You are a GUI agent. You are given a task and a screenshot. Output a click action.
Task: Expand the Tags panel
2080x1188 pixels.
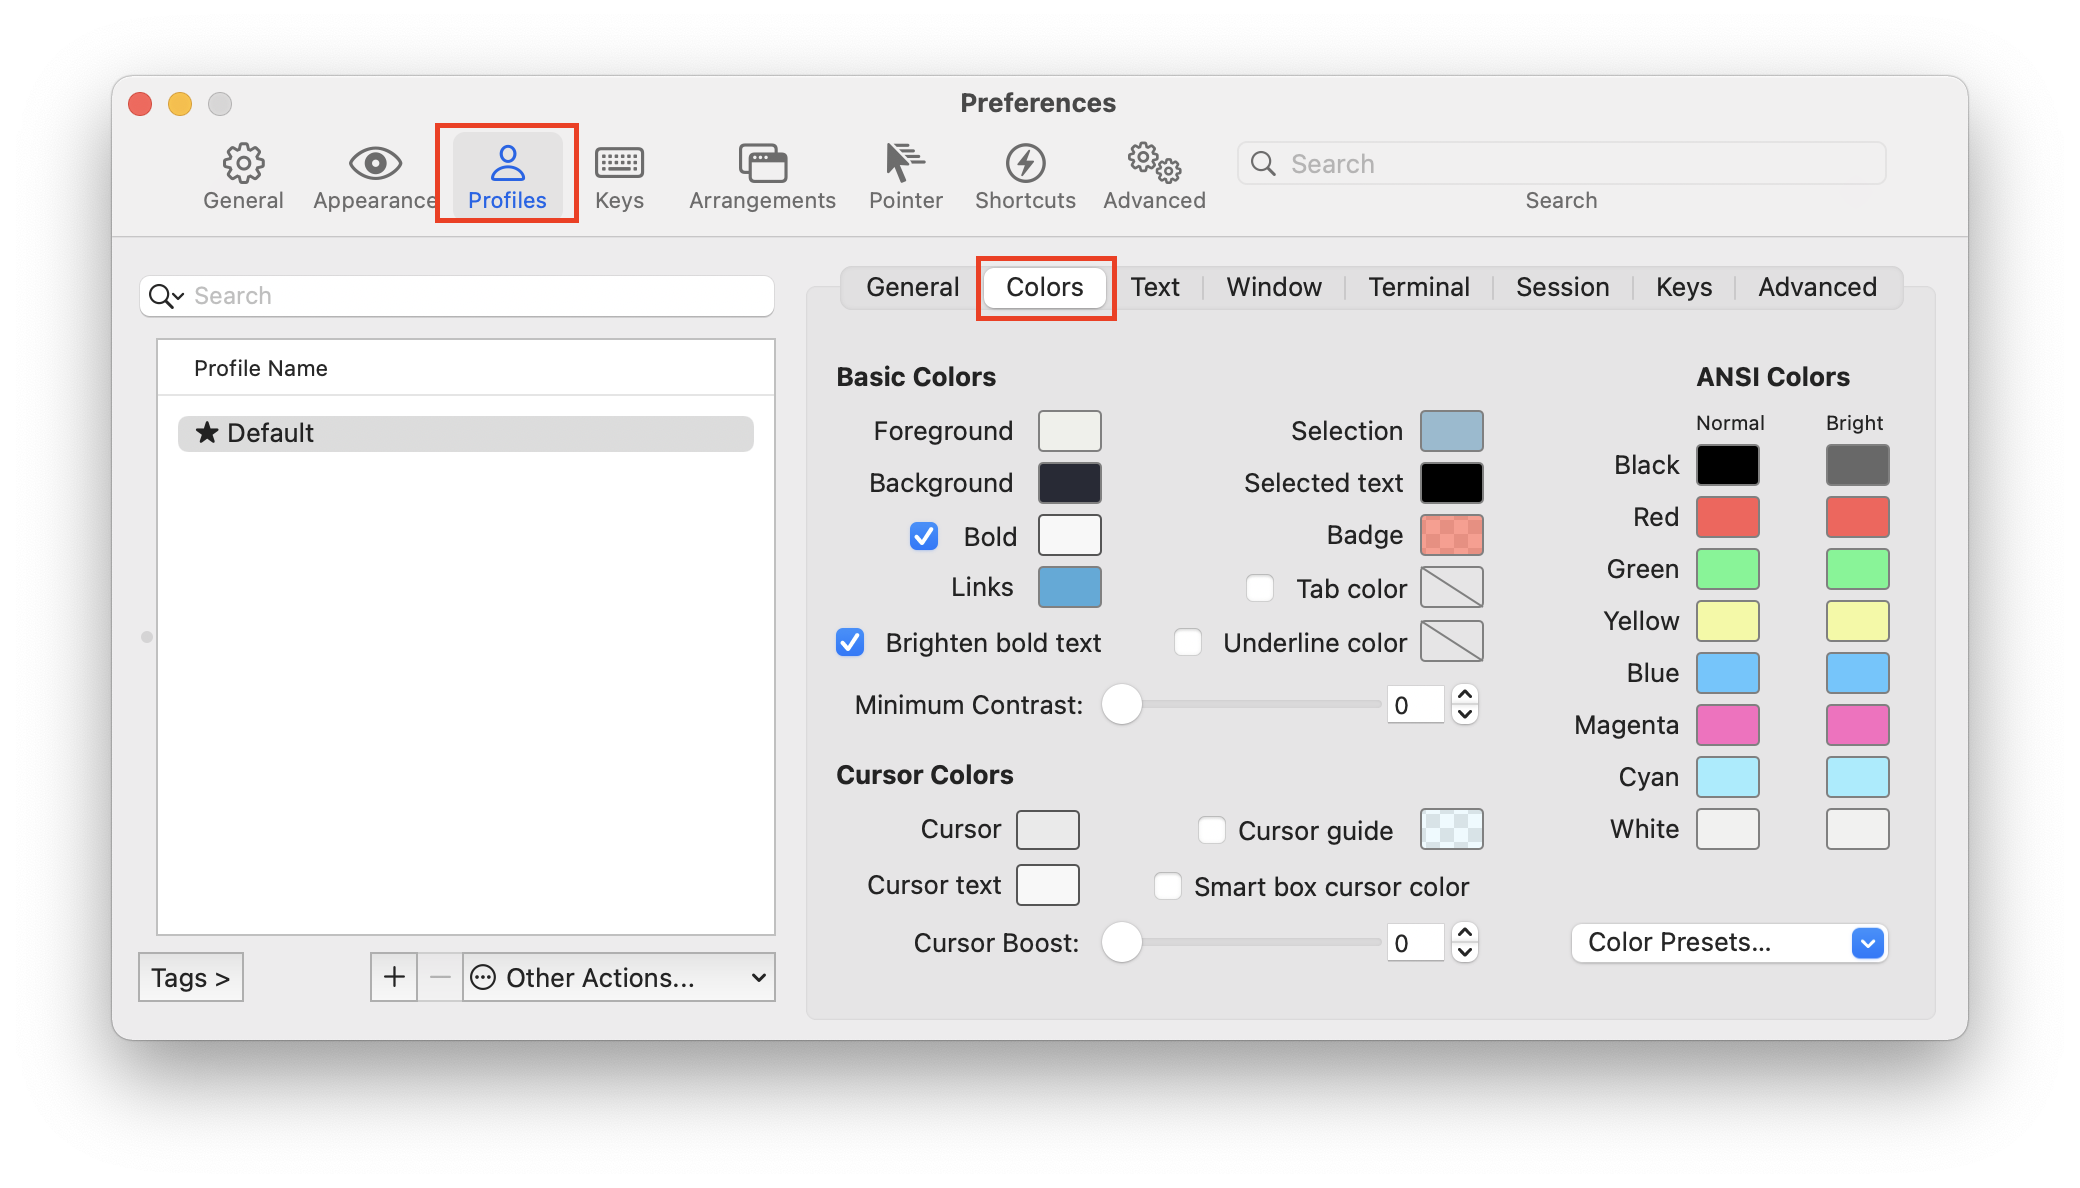tap(191, 977)
